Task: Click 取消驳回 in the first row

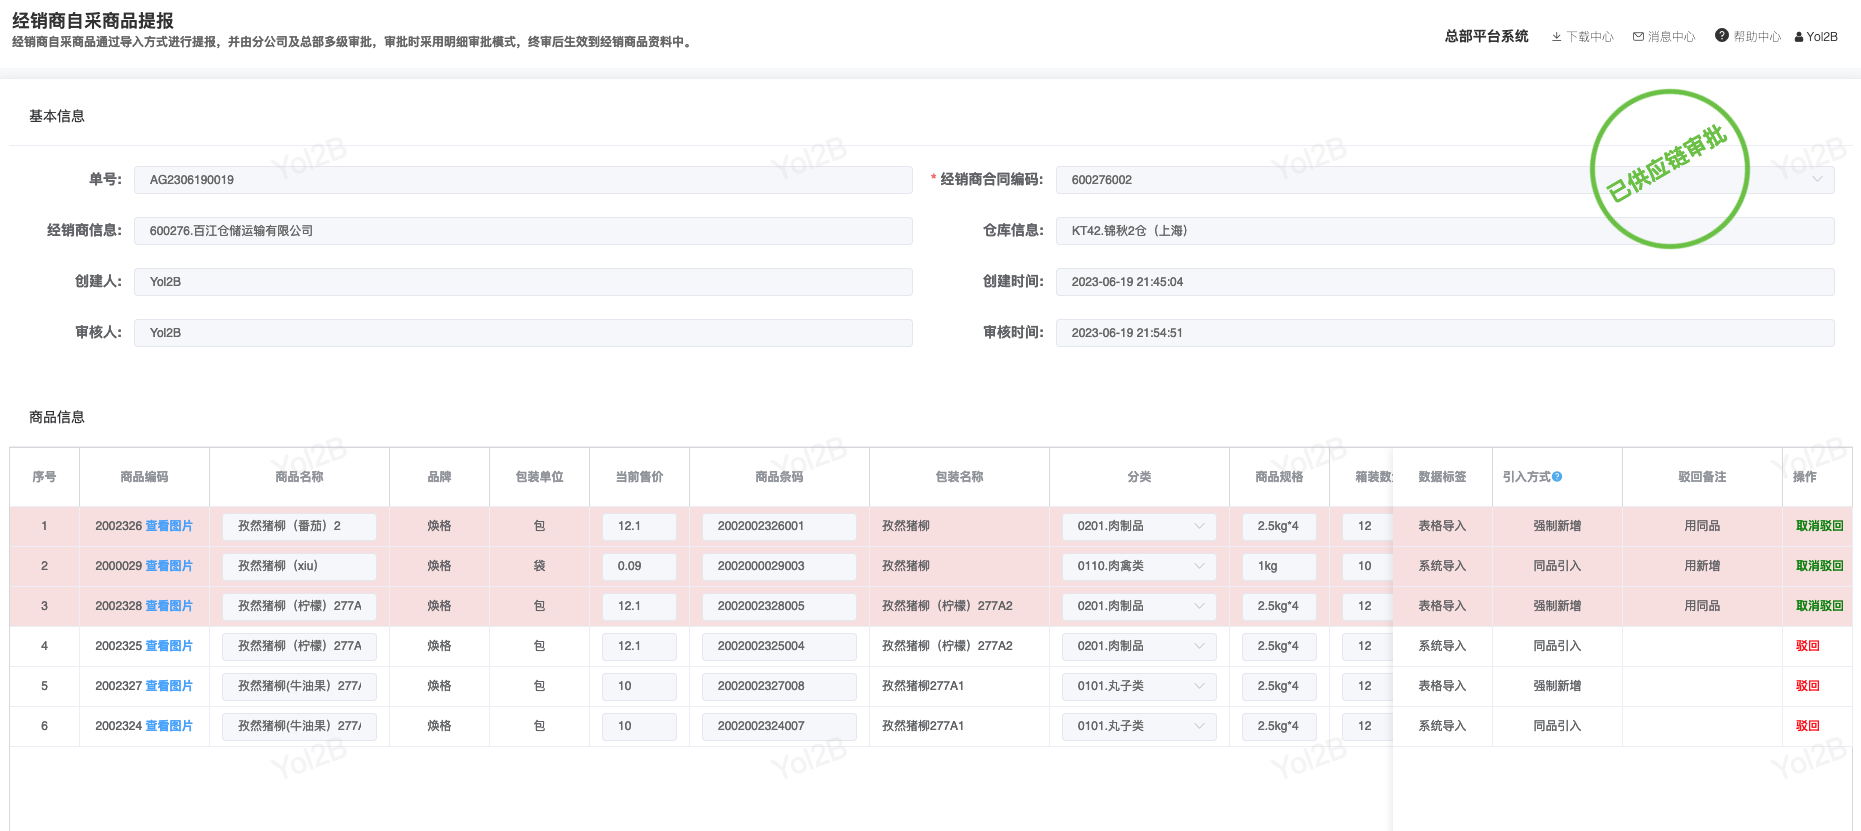Action: click(1819, 526)
